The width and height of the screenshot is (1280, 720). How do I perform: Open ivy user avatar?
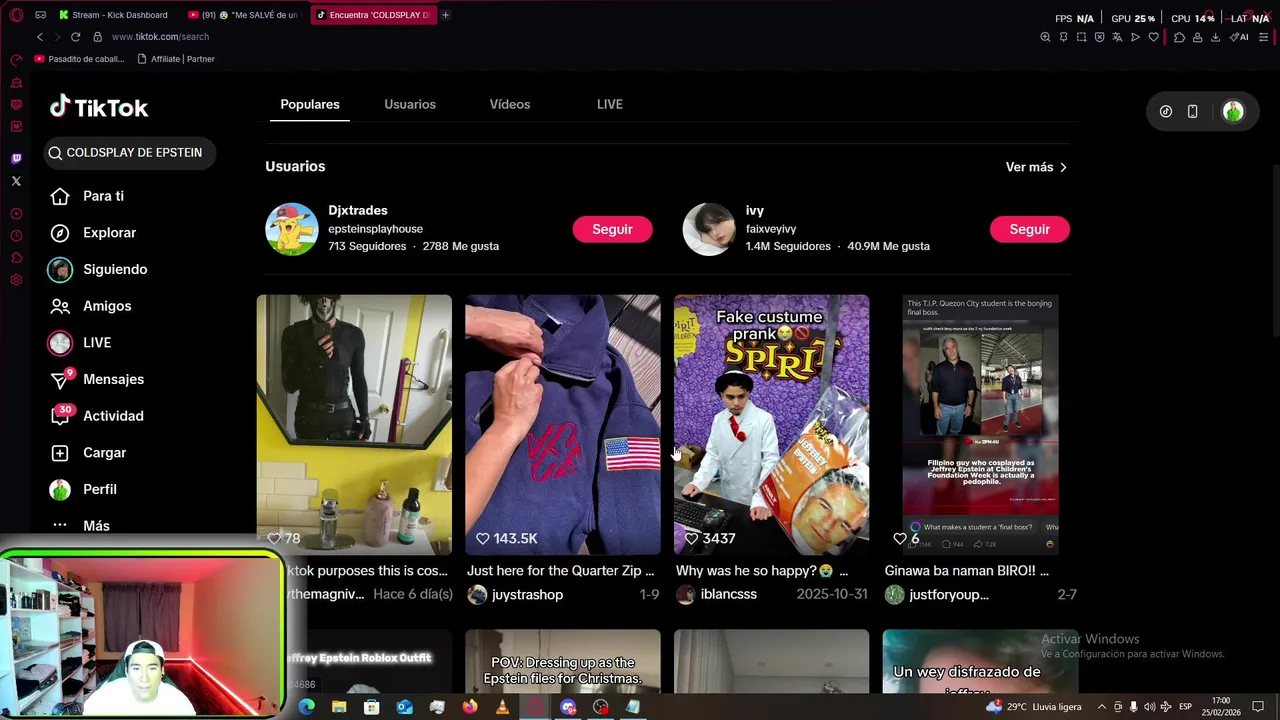tap(709, 229)
